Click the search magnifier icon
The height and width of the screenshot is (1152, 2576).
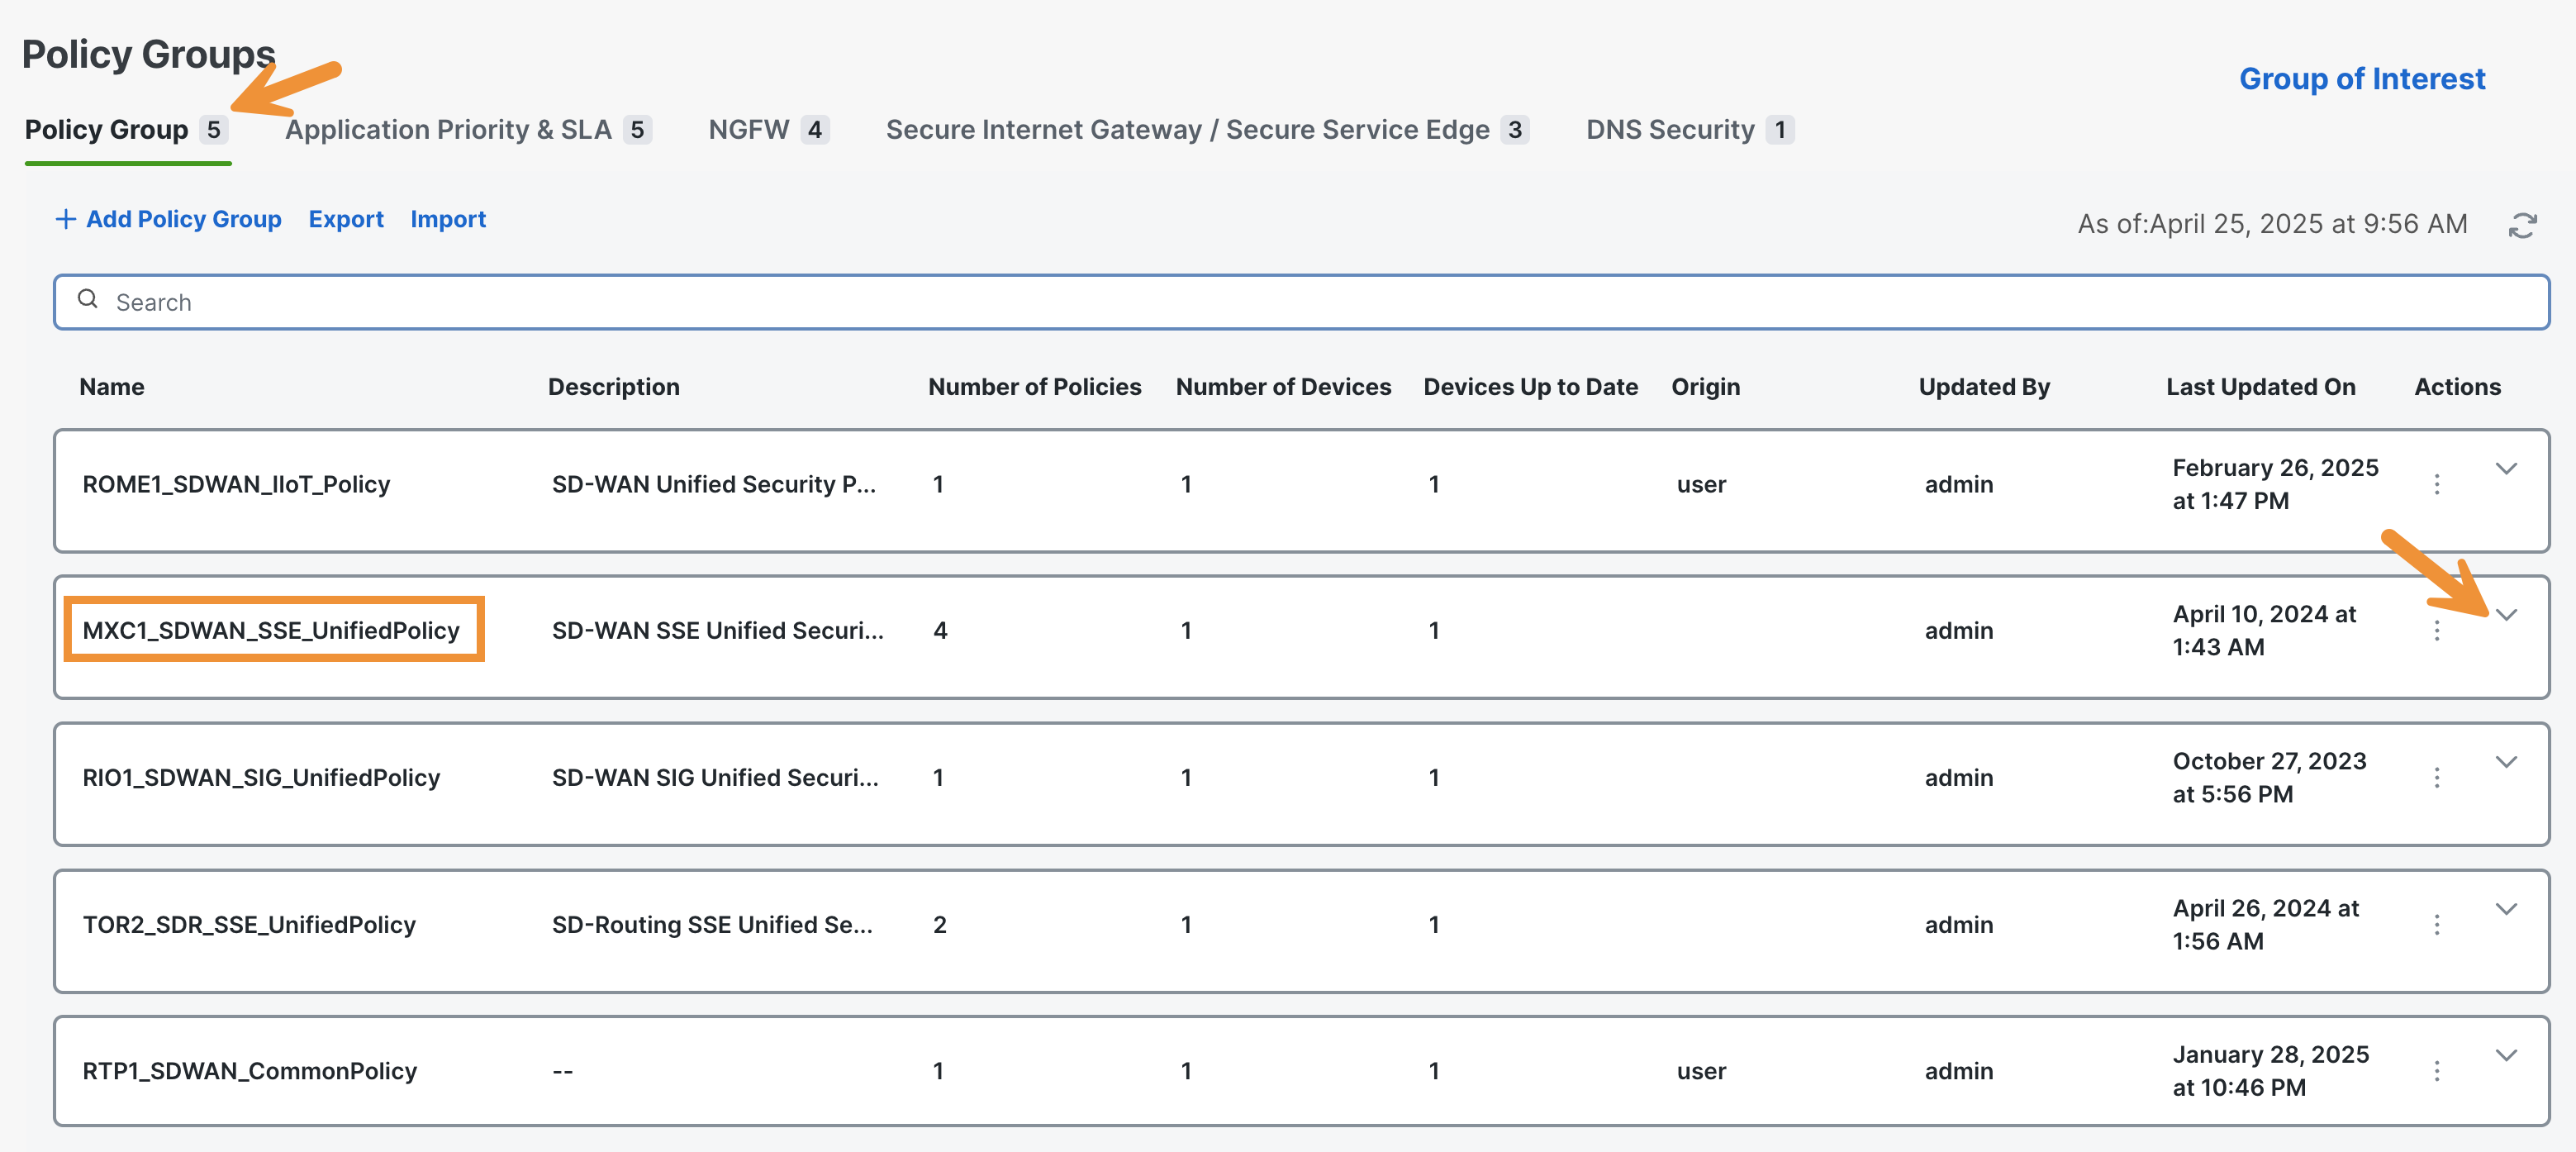(x=88, y=299)
